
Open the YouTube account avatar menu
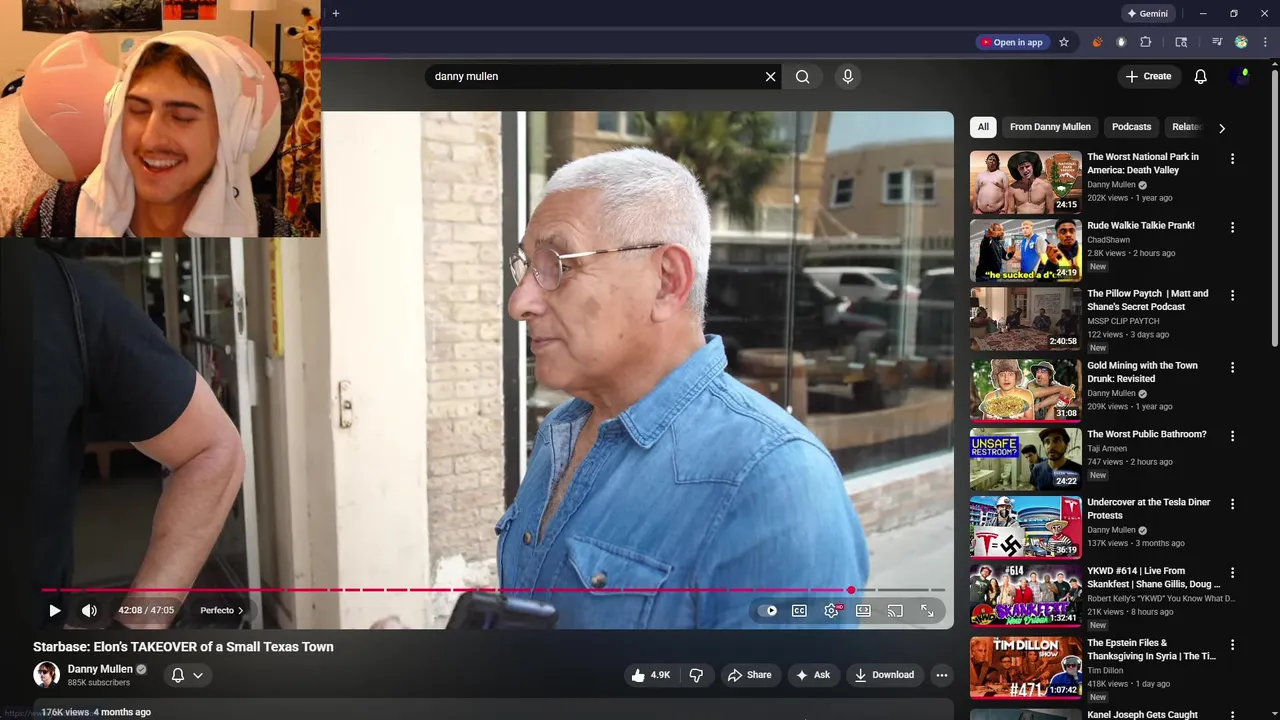click(1242, 76)
